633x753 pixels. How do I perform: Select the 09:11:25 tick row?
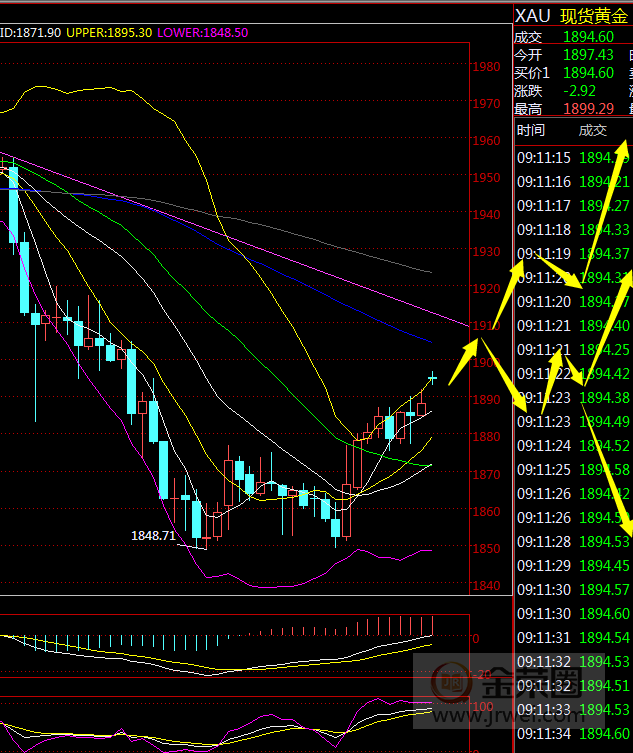point(572,469)
